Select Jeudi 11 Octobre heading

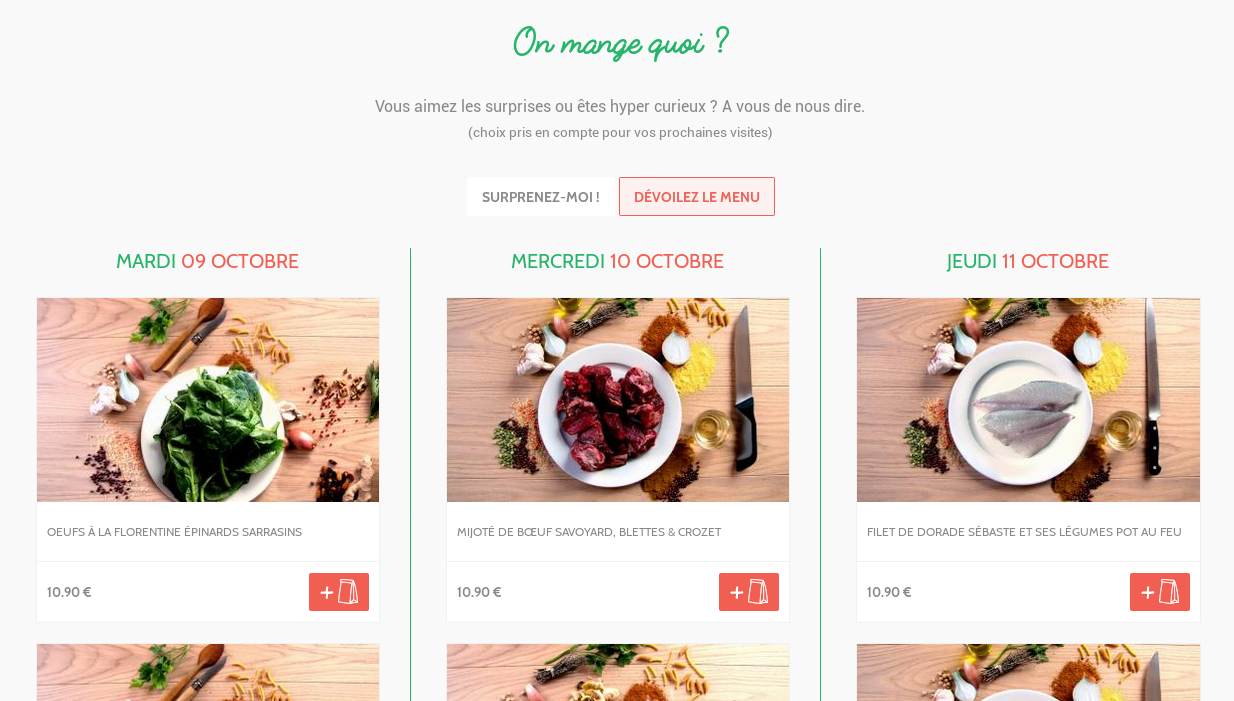pos(1028,261)
